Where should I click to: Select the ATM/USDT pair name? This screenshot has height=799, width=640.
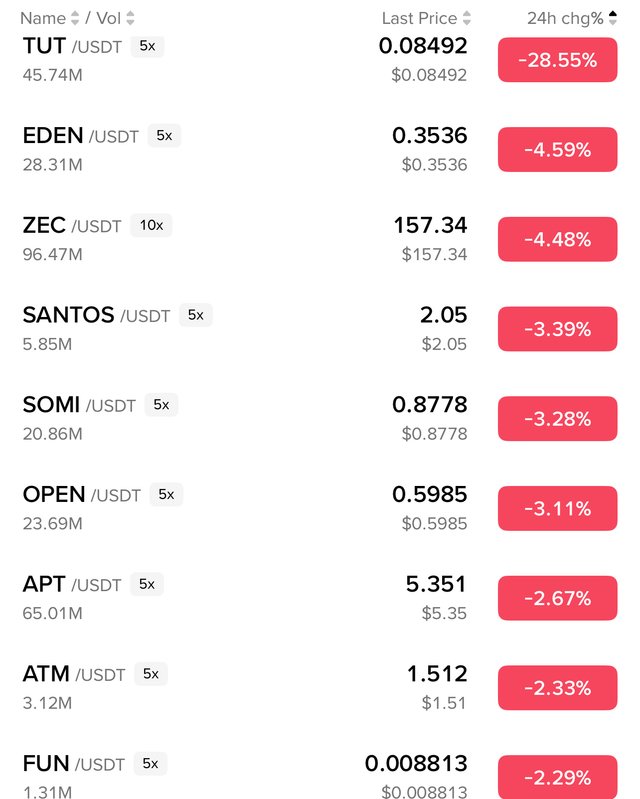(x=74, y=675)
